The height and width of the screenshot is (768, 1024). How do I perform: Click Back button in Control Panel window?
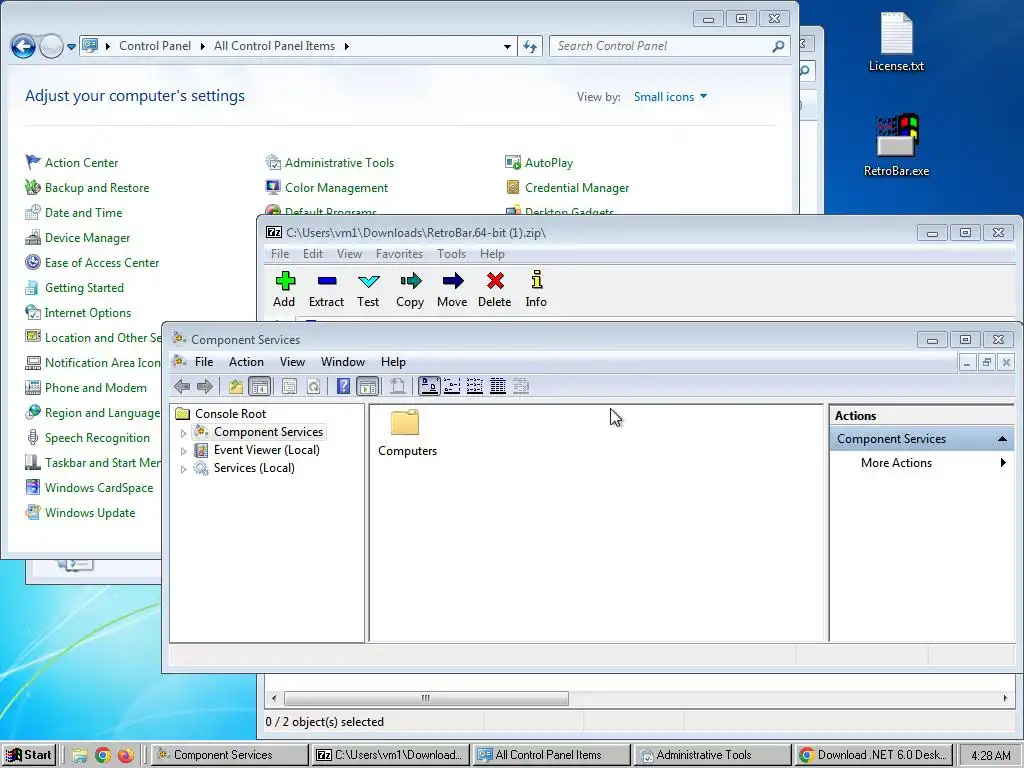[x=23, y=46]
